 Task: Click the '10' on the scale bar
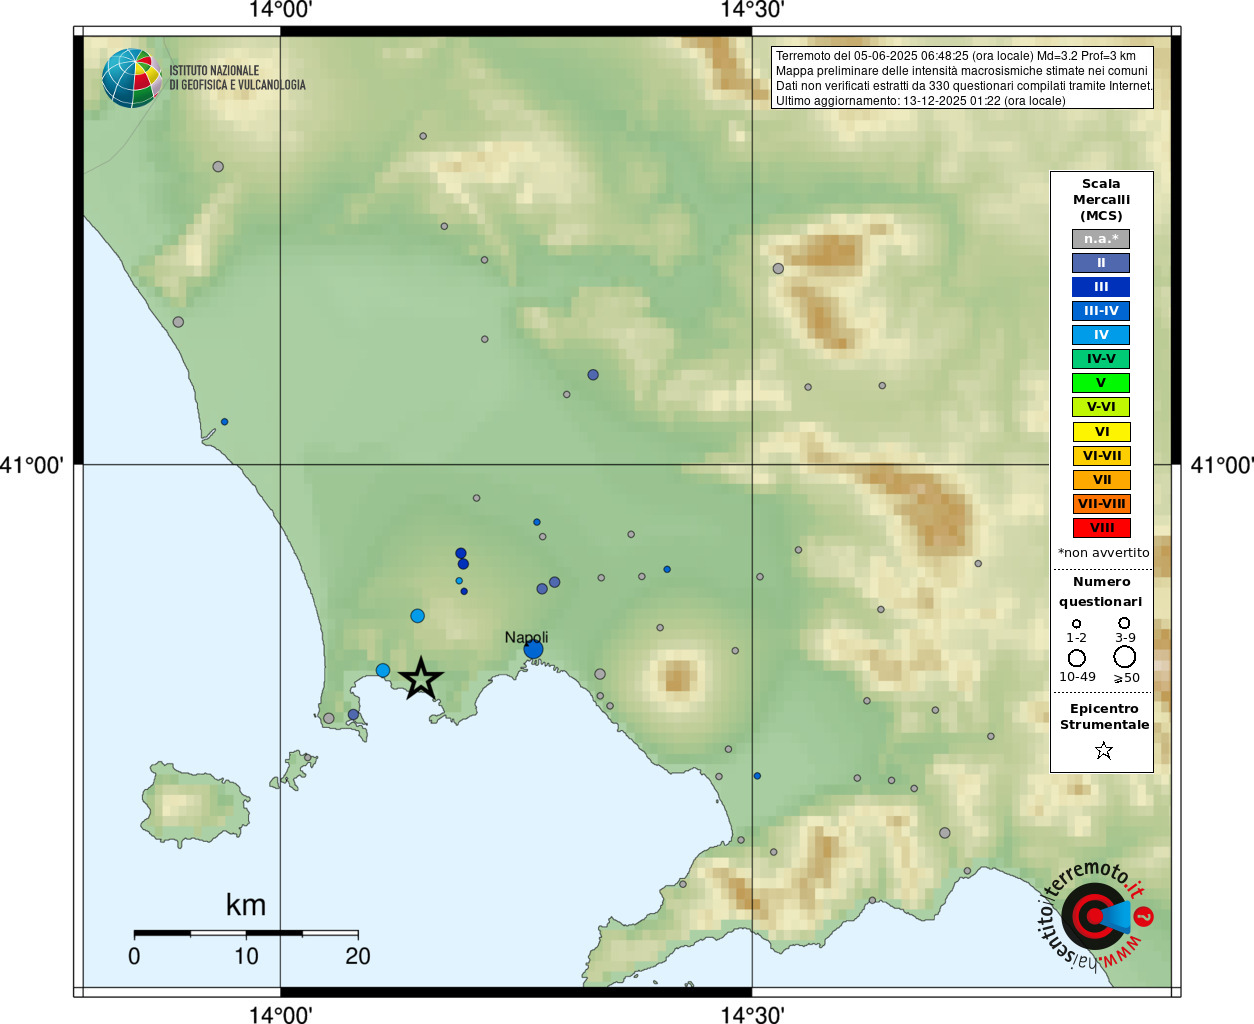(246, 956)
